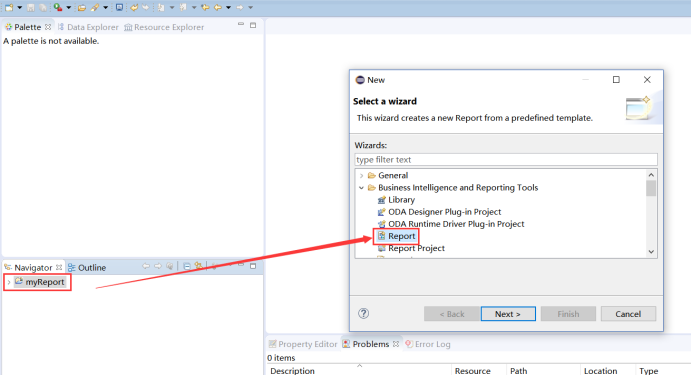The image size is (691, 375).
Task: Minimize the Palette panel
Action: 241,25
